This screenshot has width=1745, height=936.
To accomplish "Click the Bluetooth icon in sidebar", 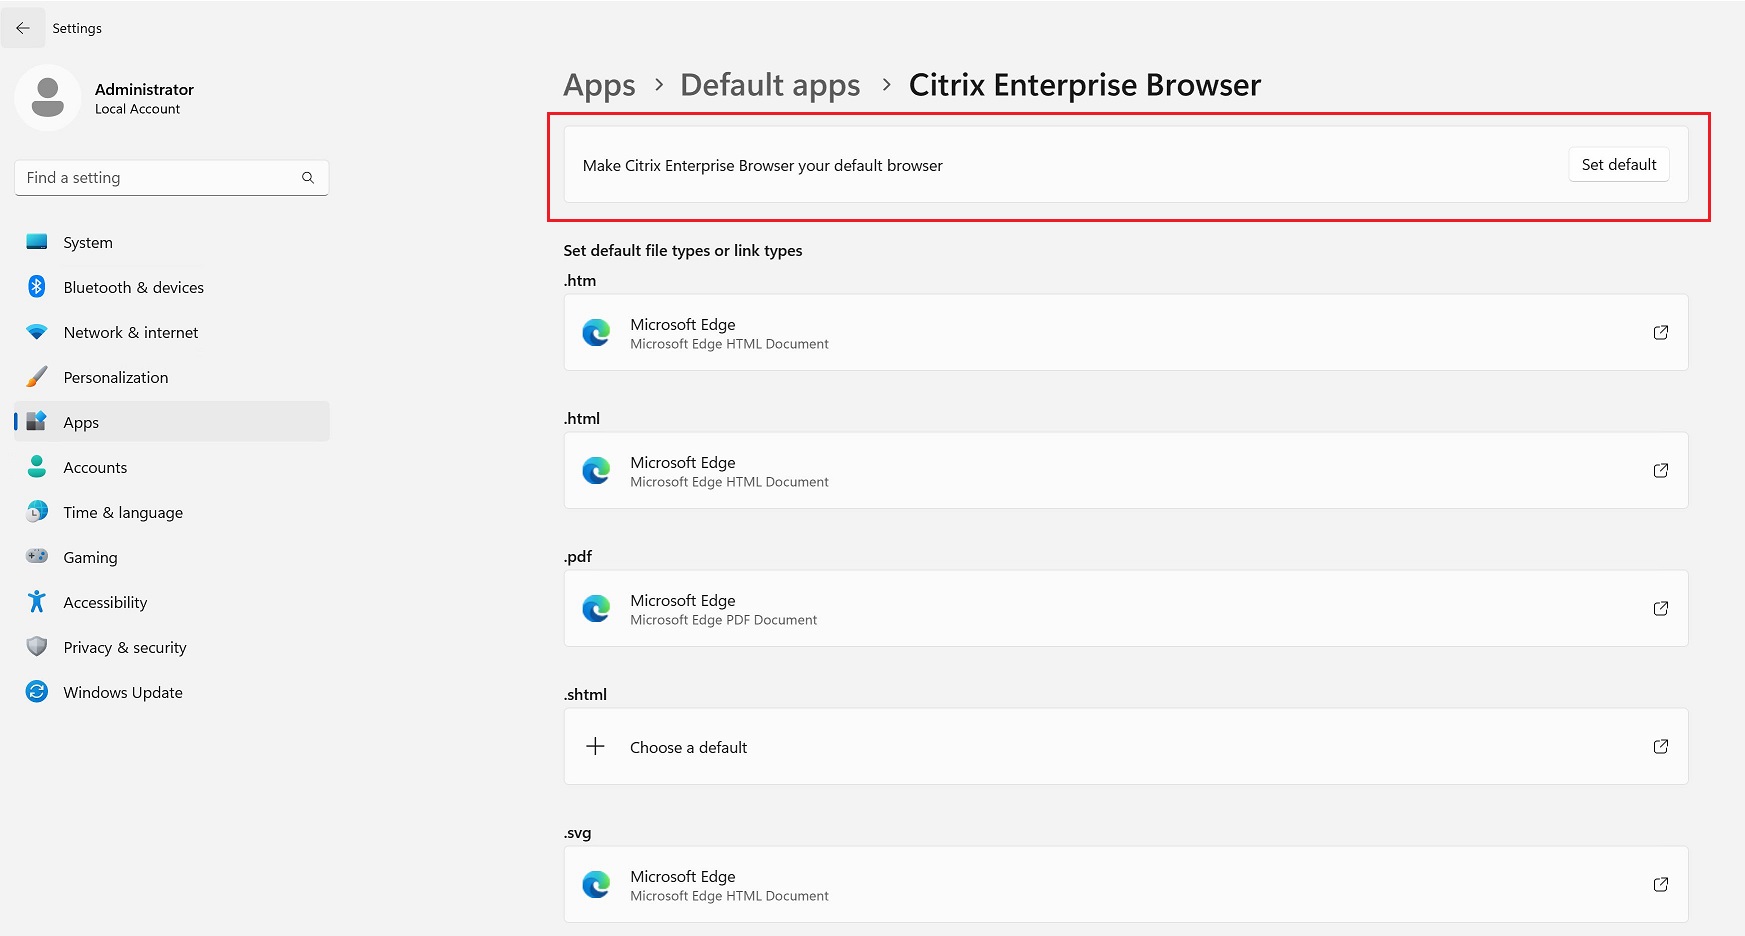I will pyautogui.click(x=37, y=287).
